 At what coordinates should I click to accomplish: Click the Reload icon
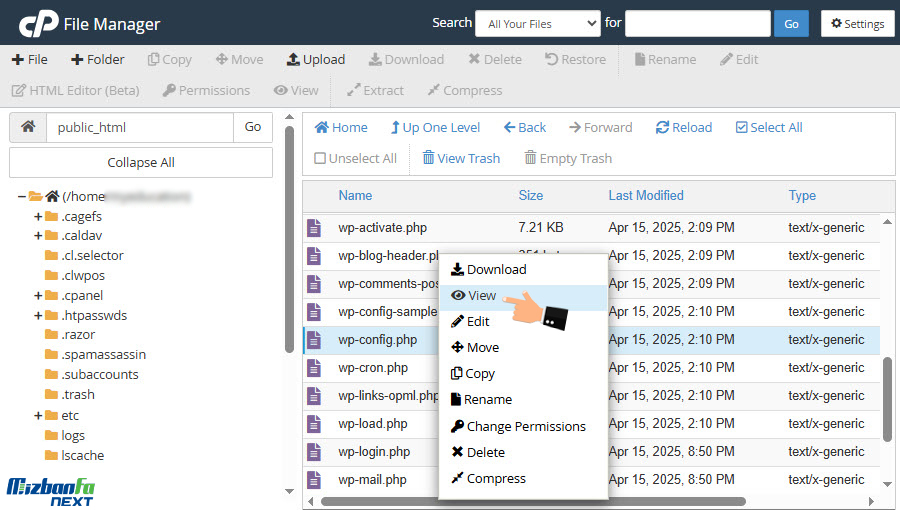pyautogui.click(x=662, y=128)
